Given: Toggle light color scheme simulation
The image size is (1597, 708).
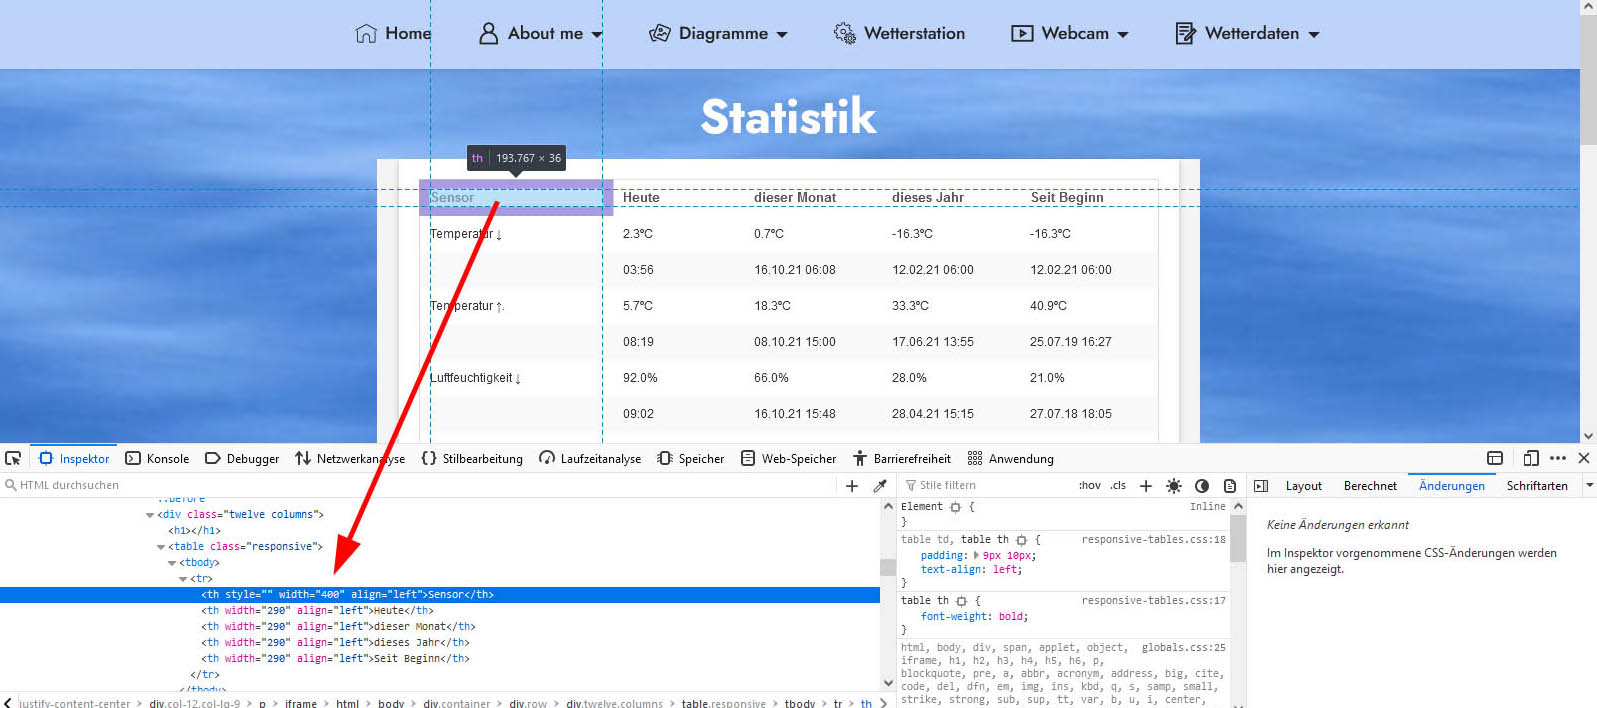Looking at the screenshot, I should coord(1174,486).
